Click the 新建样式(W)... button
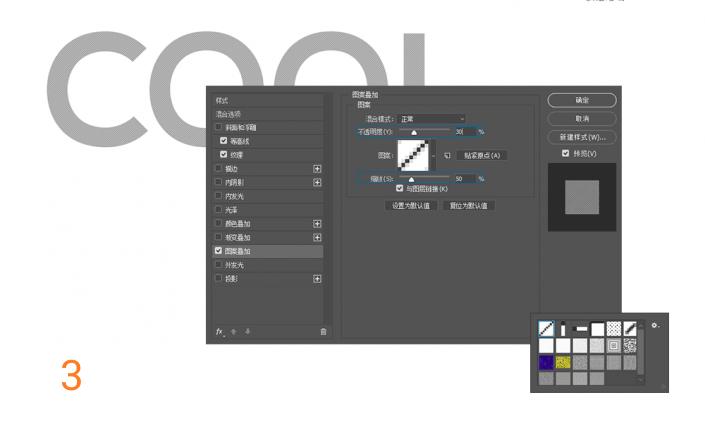 (x=582, y=137)
